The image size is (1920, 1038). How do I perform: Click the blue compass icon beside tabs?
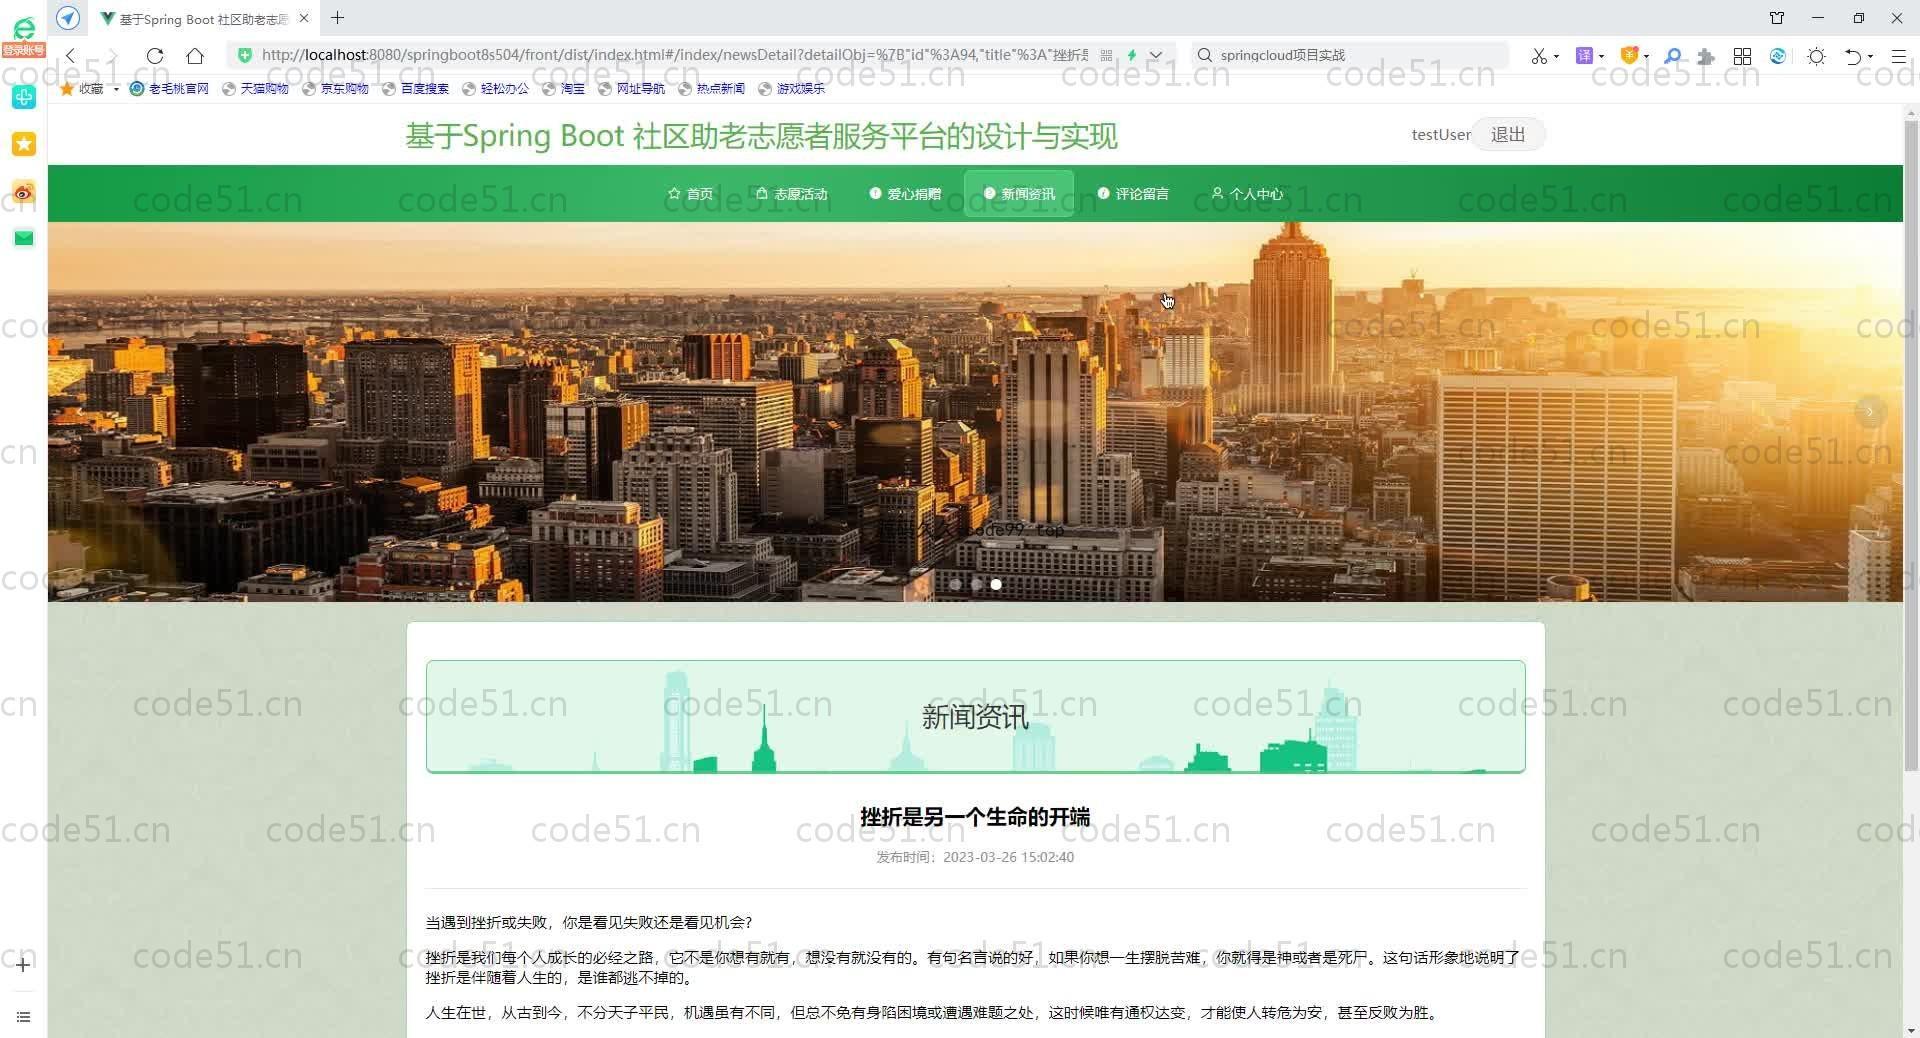[x=68, y=18]
